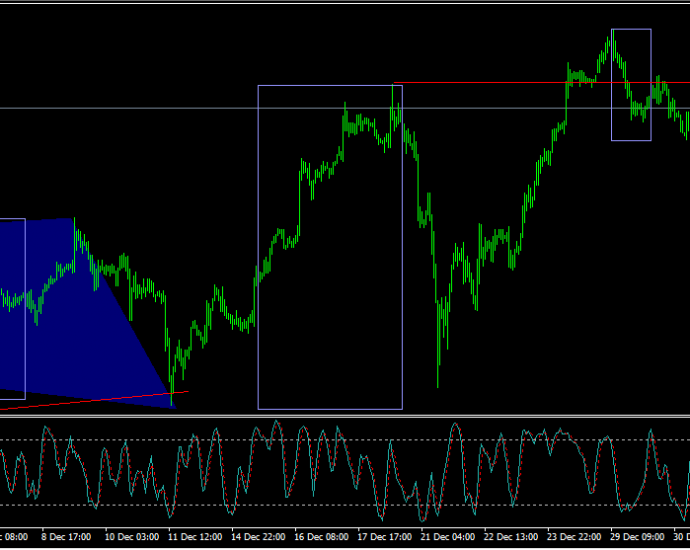Click the '10 Dec 03:00' time label
This screenshot has height=550, width=690.
coord(132,537)
